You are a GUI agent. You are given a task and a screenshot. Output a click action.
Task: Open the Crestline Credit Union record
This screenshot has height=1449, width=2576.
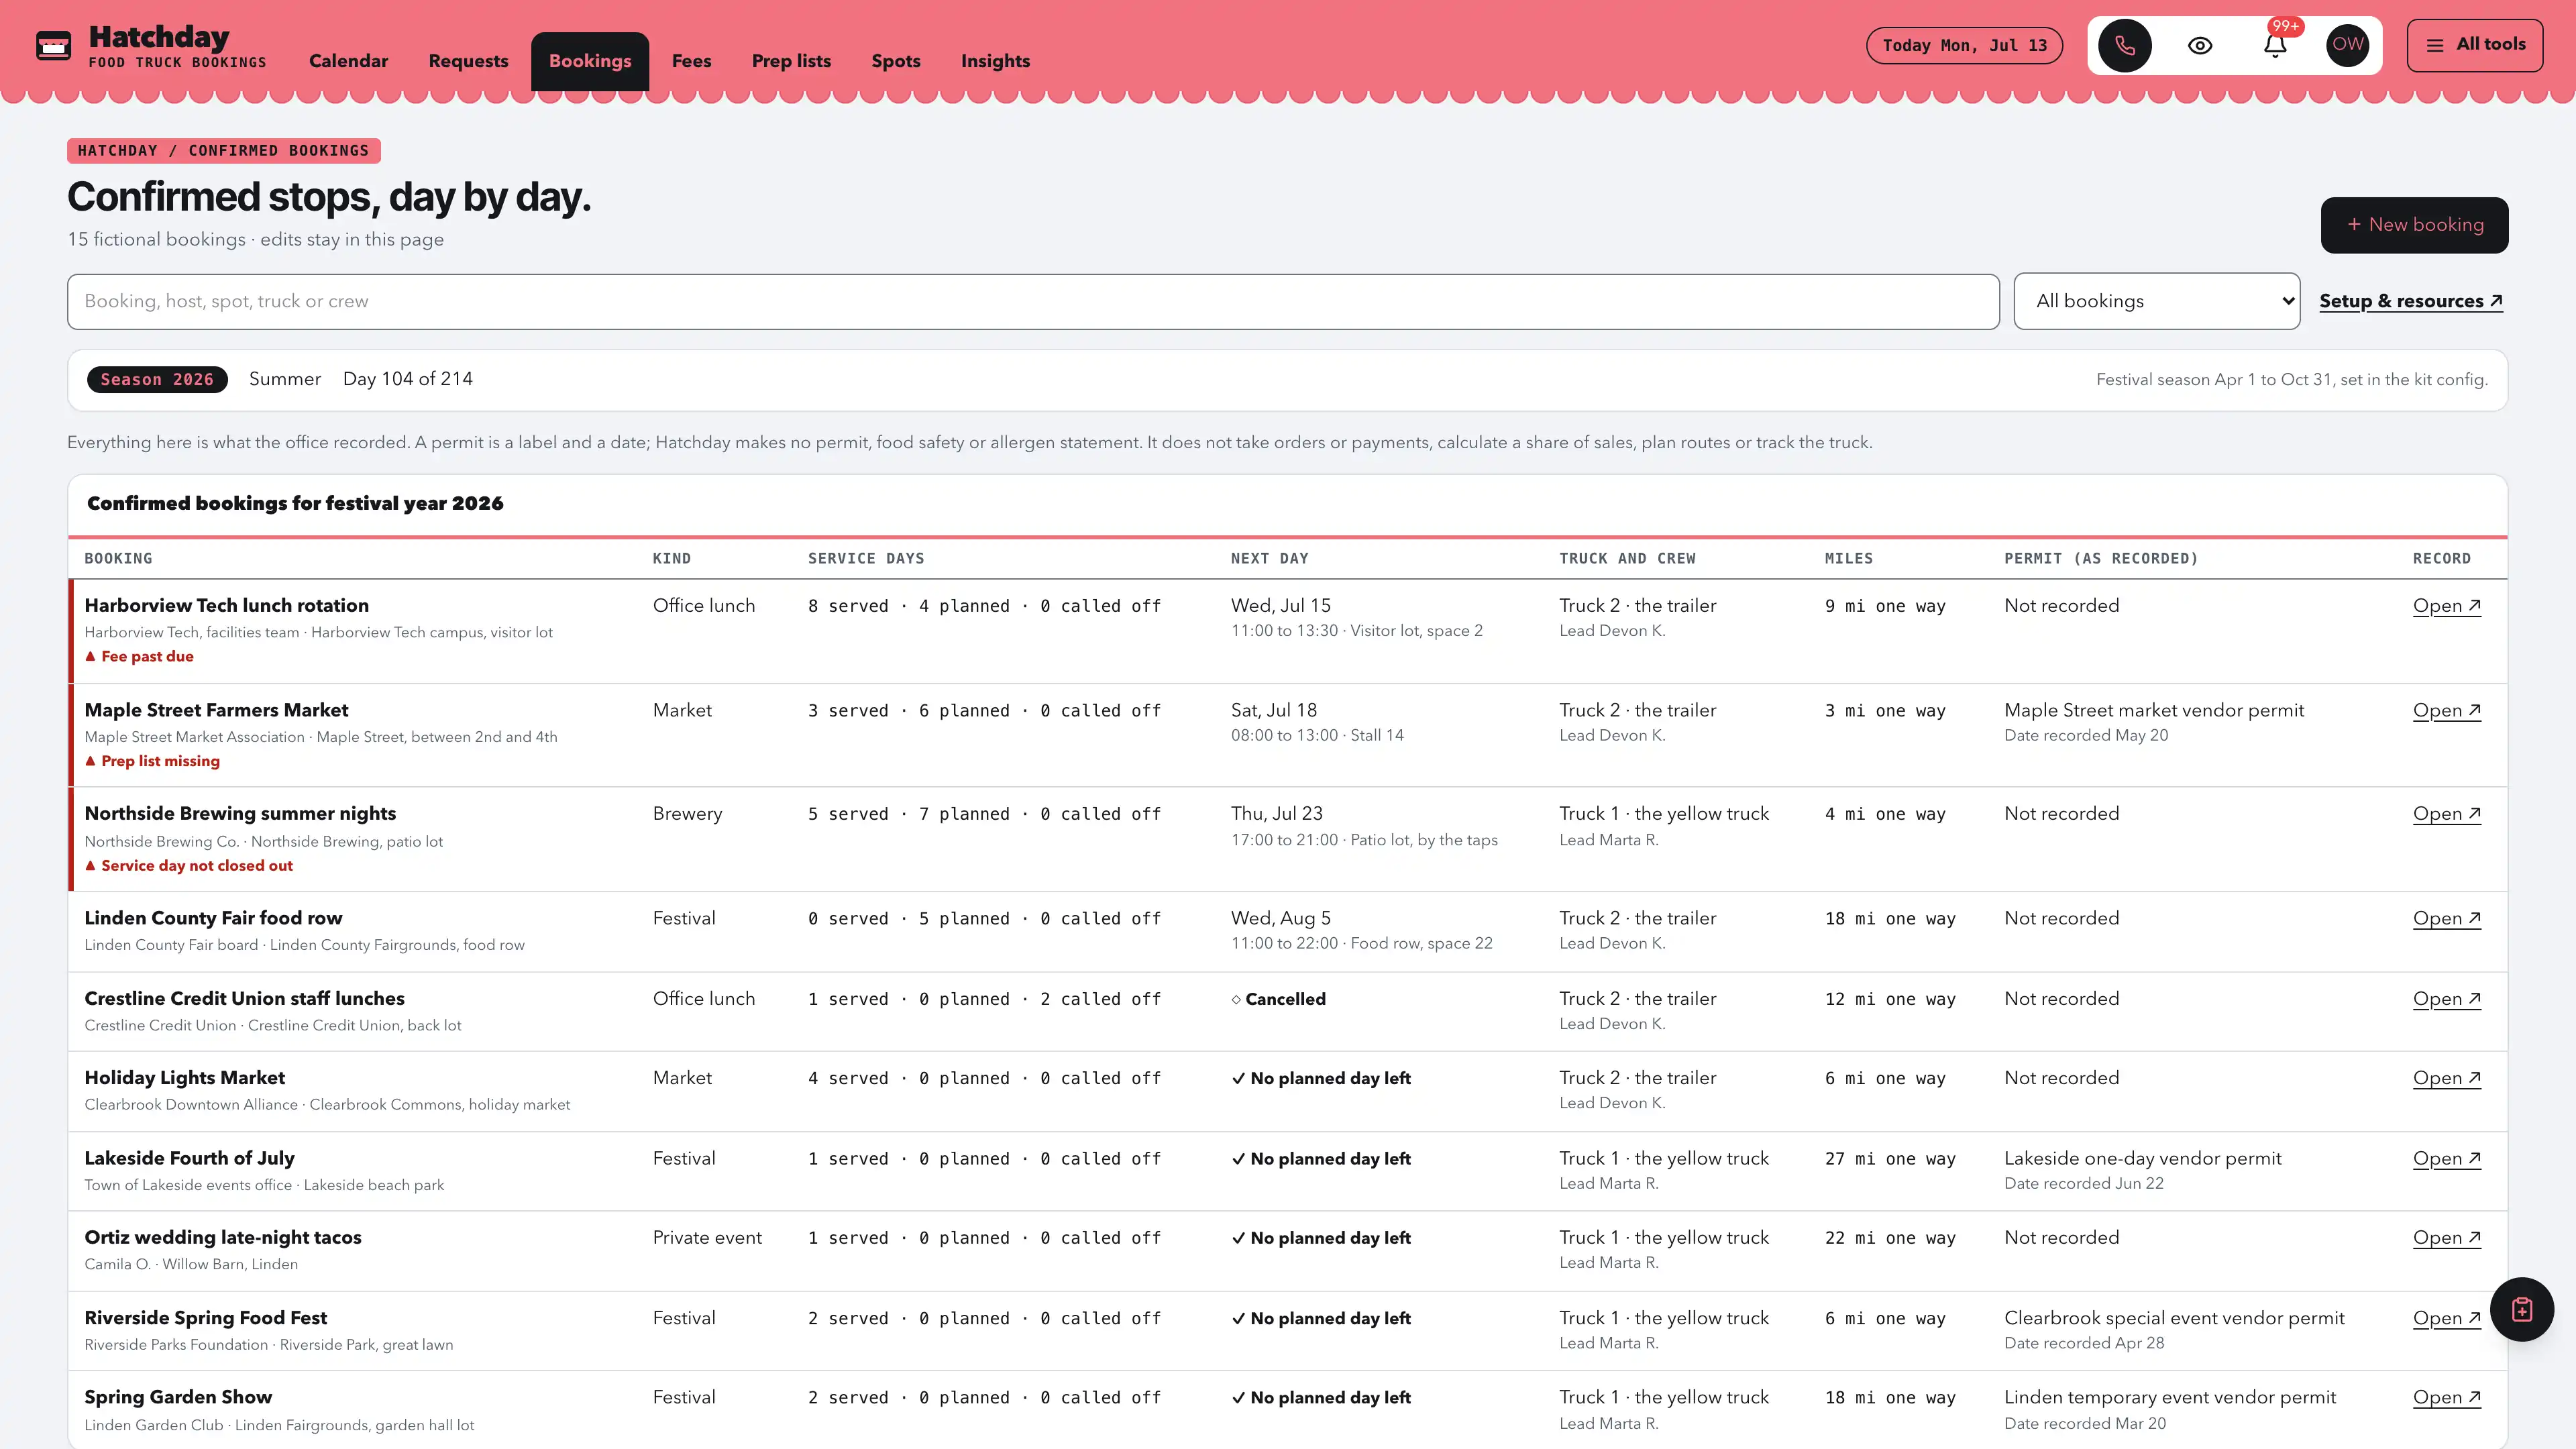click(2446, 998)
